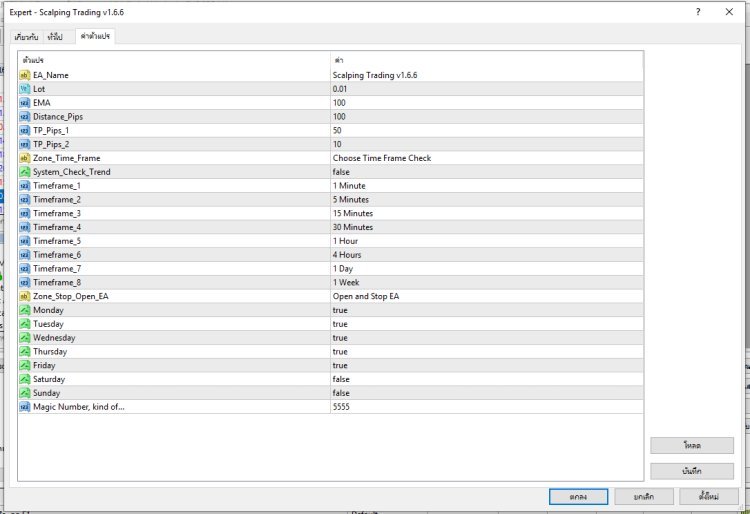Open Timeframe_8 value '1 Week' dropdown
750x514 pixels.
pos(346,282)
